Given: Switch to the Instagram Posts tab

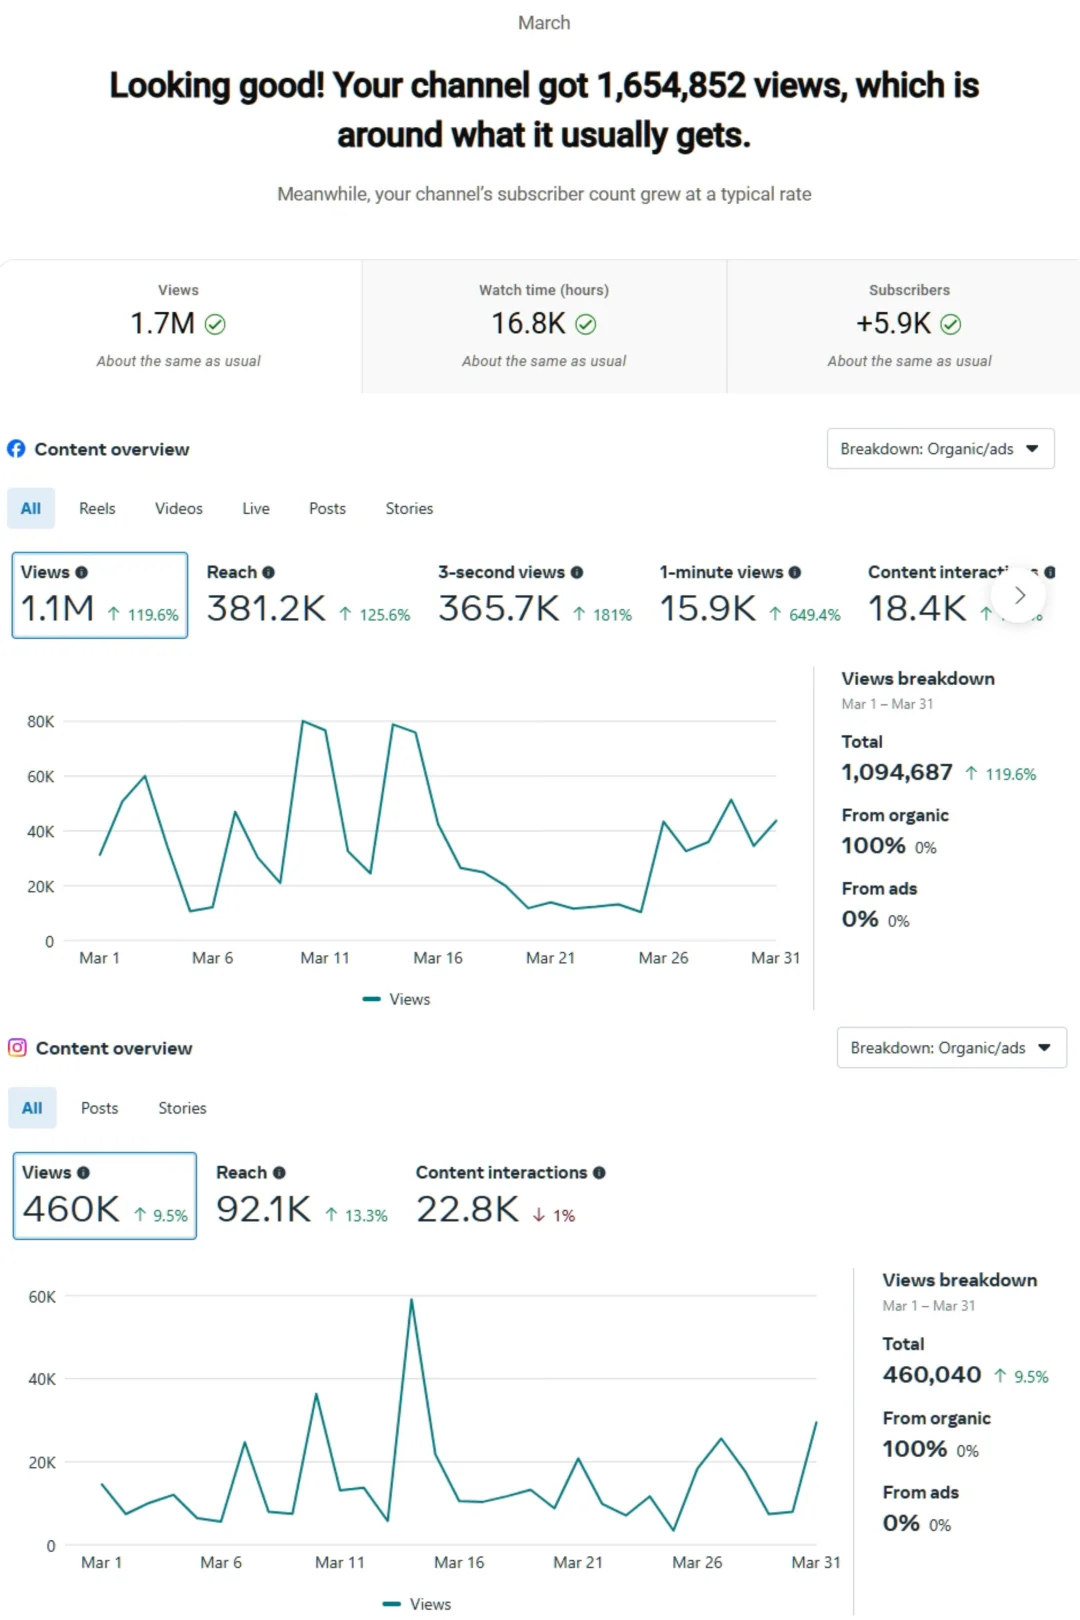Looking at the screenshot, I should (100, 1108).
